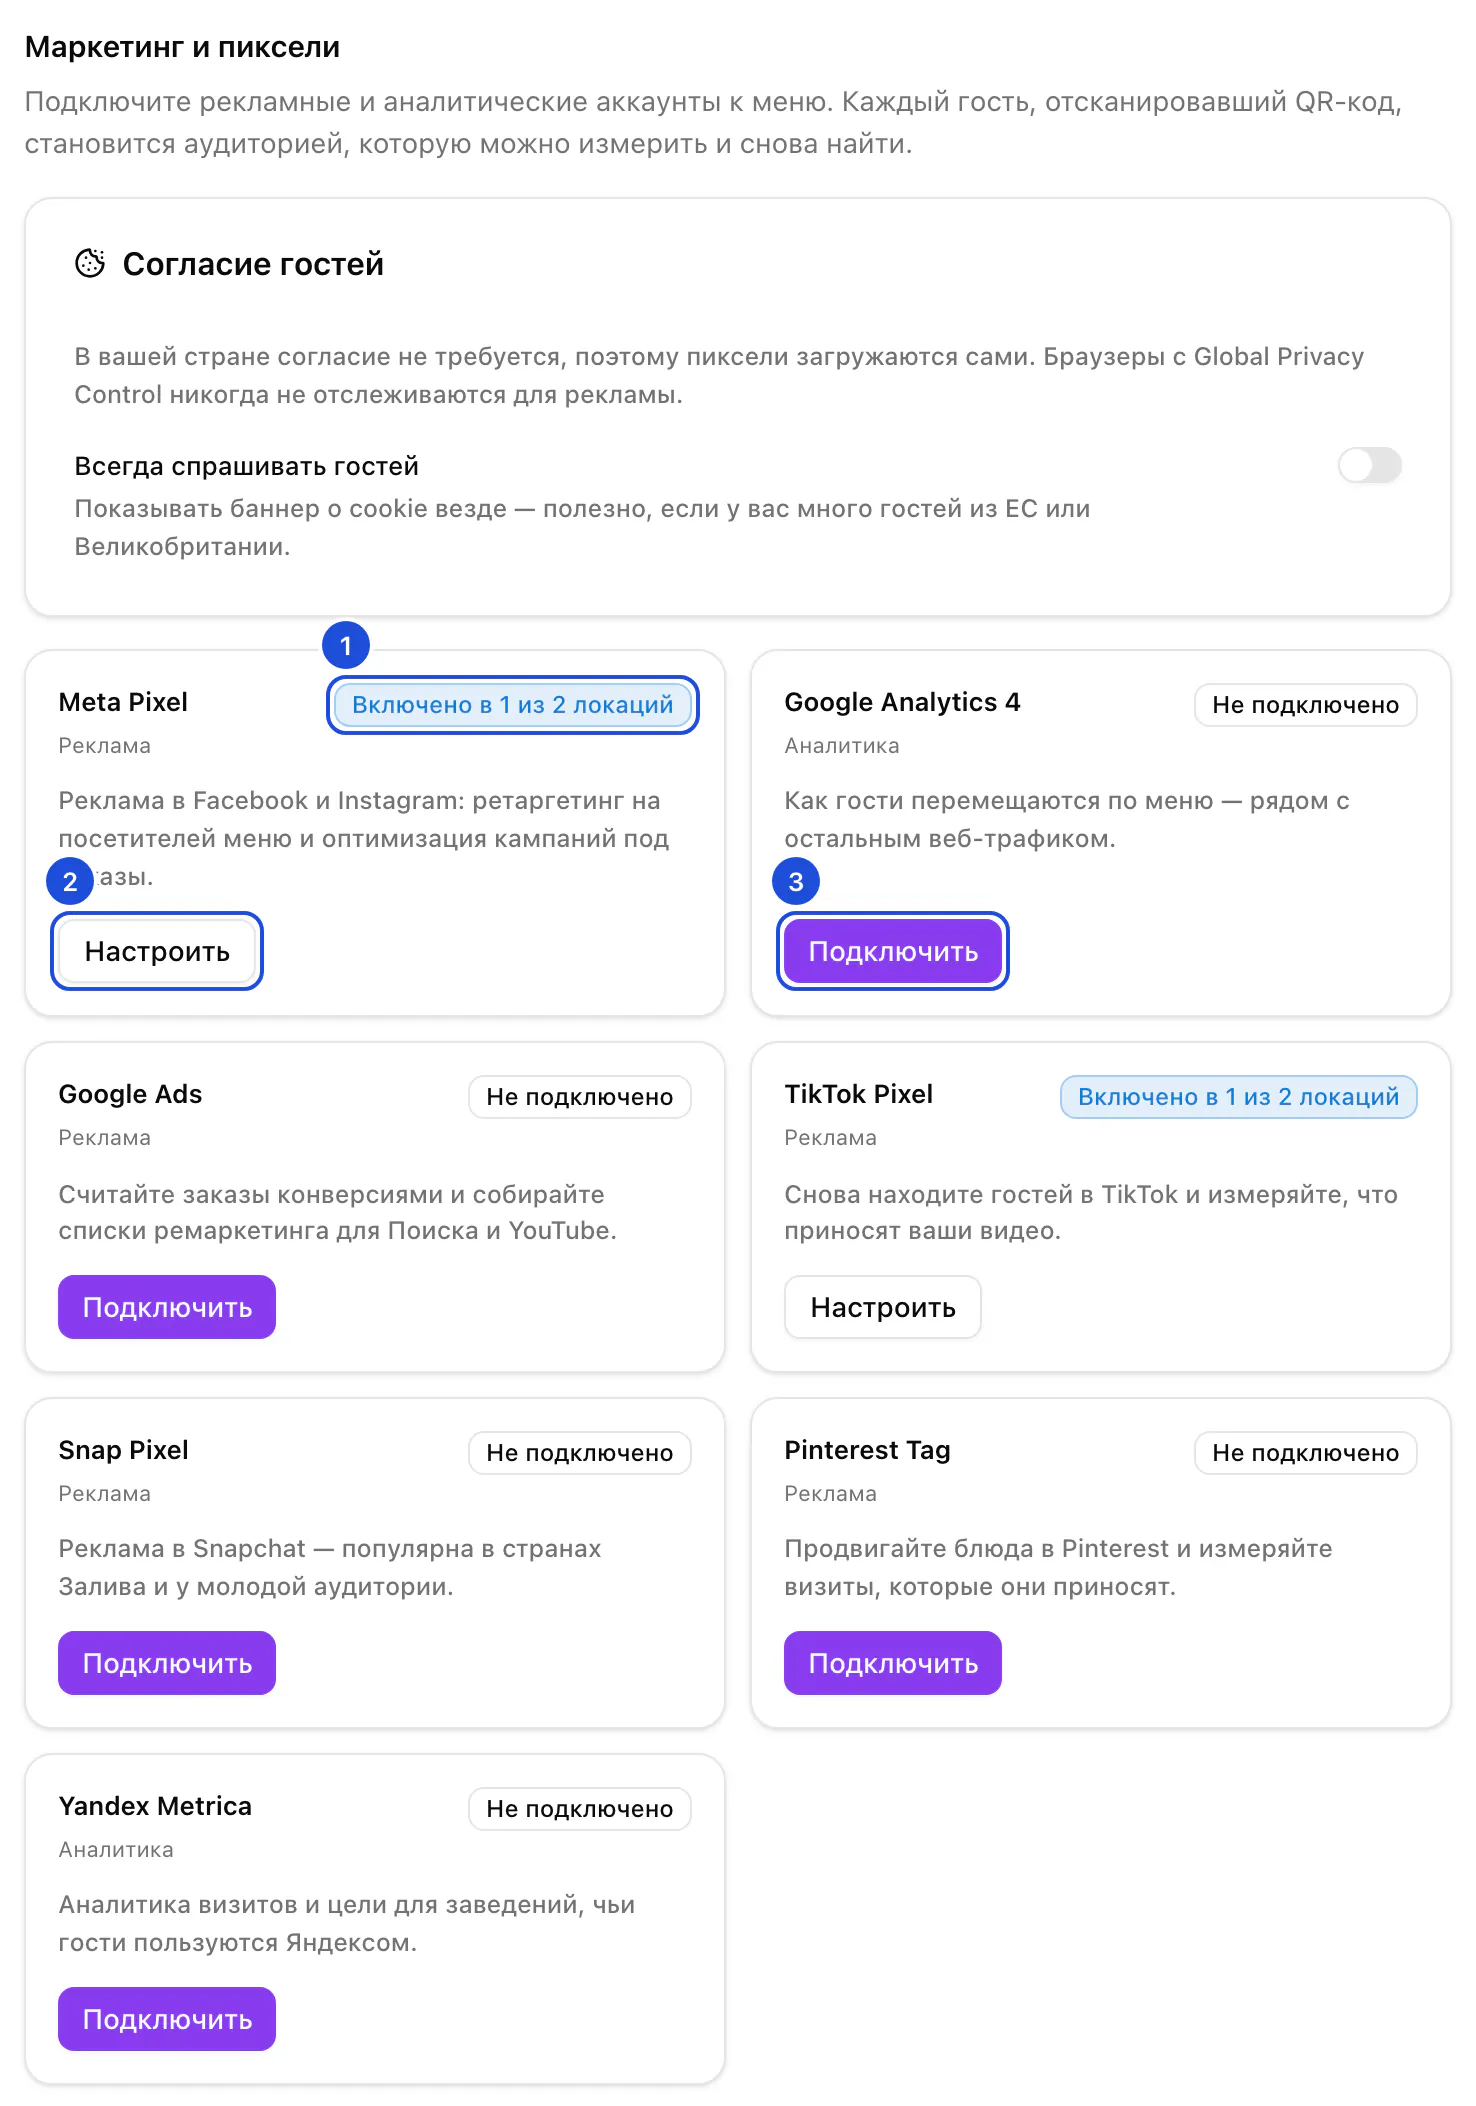Toggle Всегда спрашивать гостей switch
The height and width of the screenshot is (2106, 1476).
pos(1370,465)
